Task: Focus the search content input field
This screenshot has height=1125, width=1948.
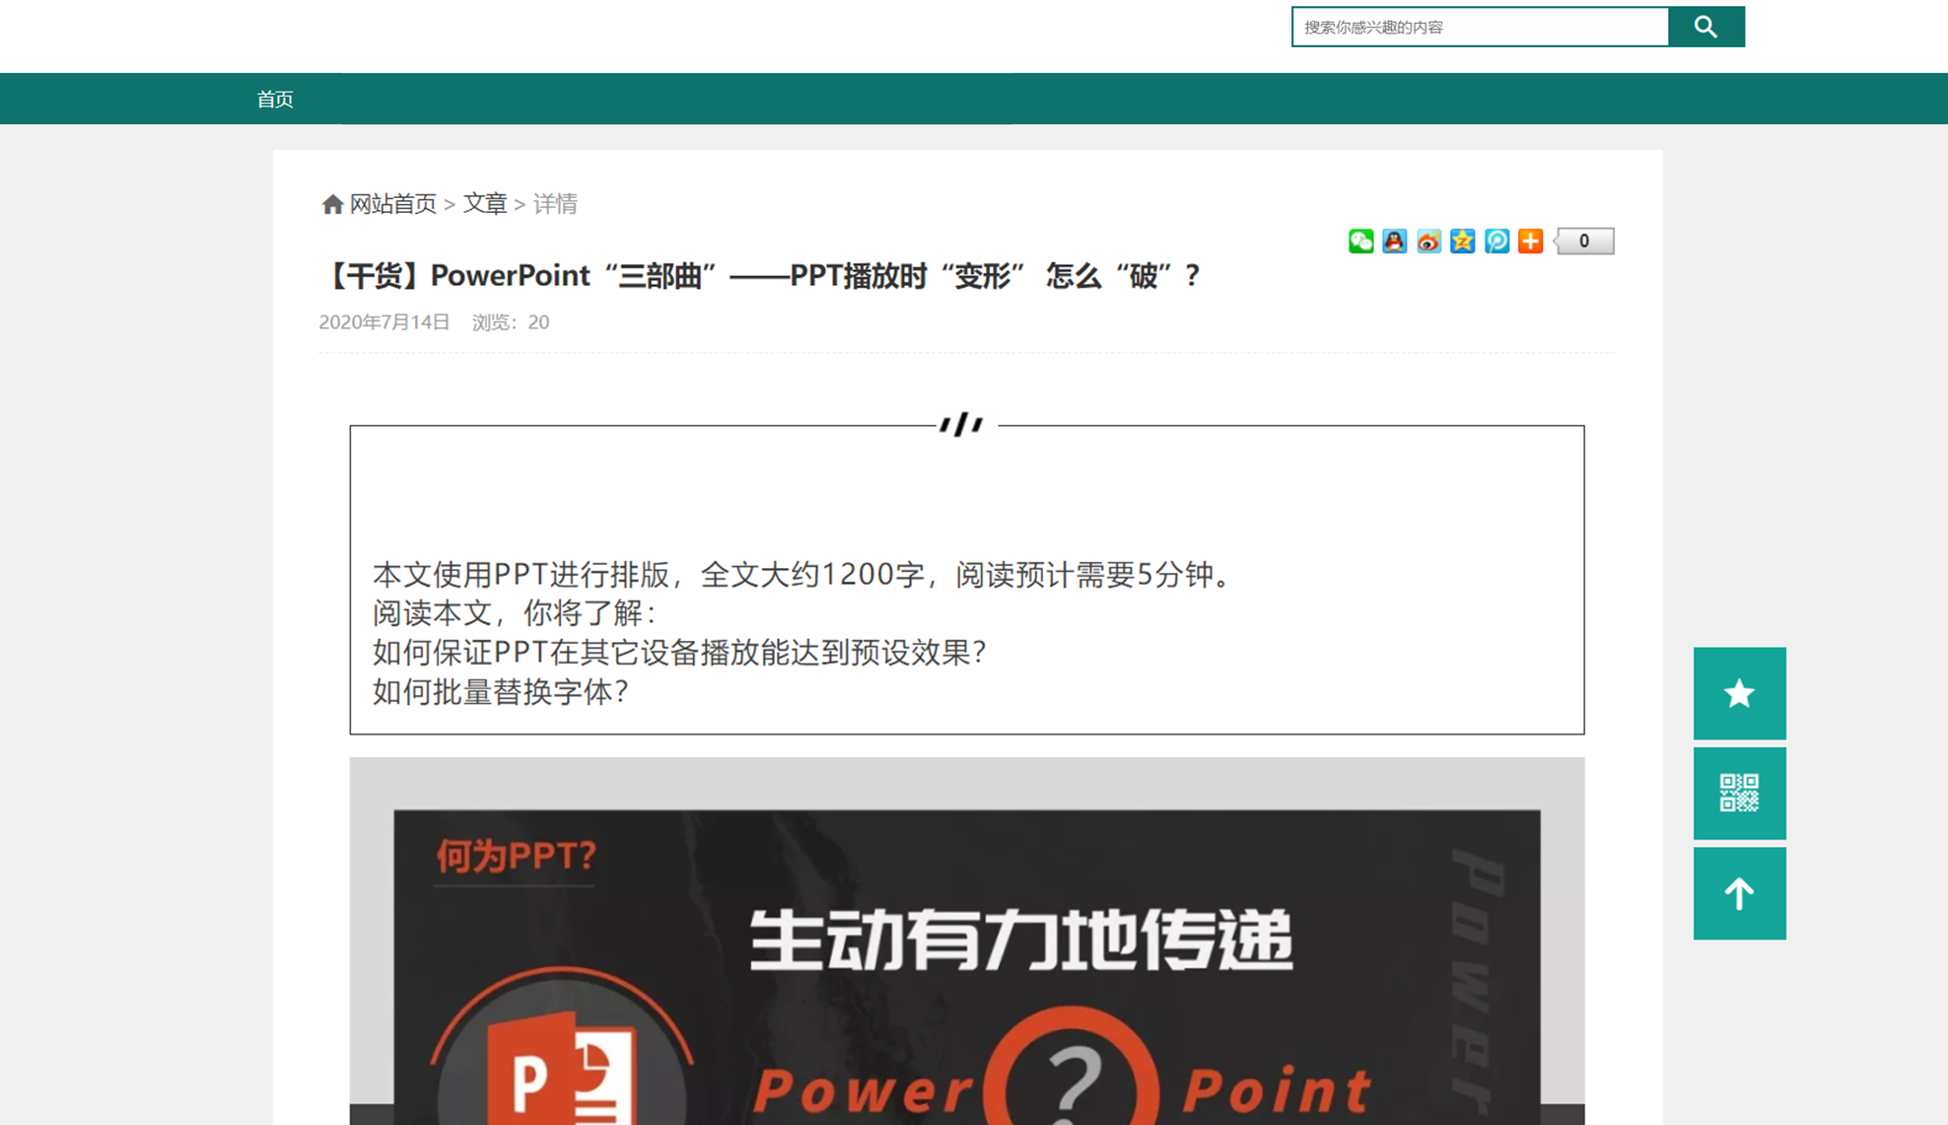Action: point(1480,27)
